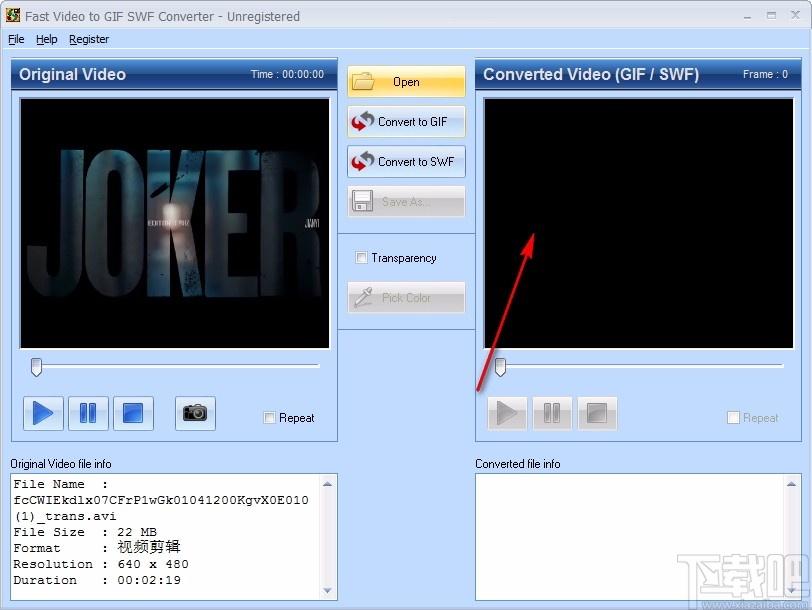Click the converted video seek slider handle

tap(501, 367)
